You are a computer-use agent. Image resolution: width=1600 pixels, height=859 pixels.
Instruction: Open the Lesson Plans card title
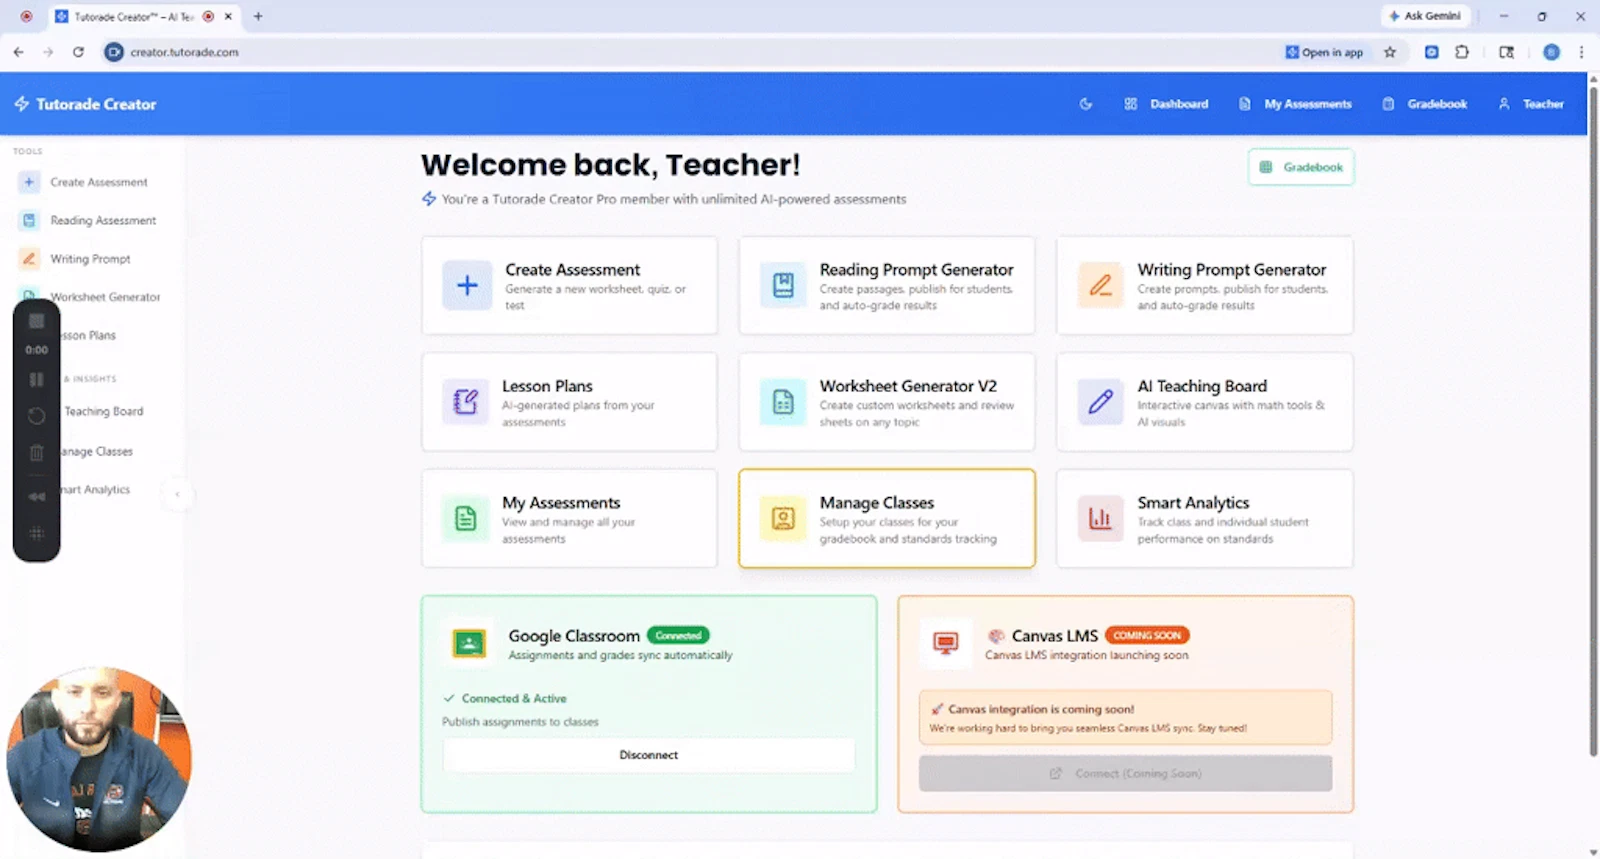pos(547,386)
